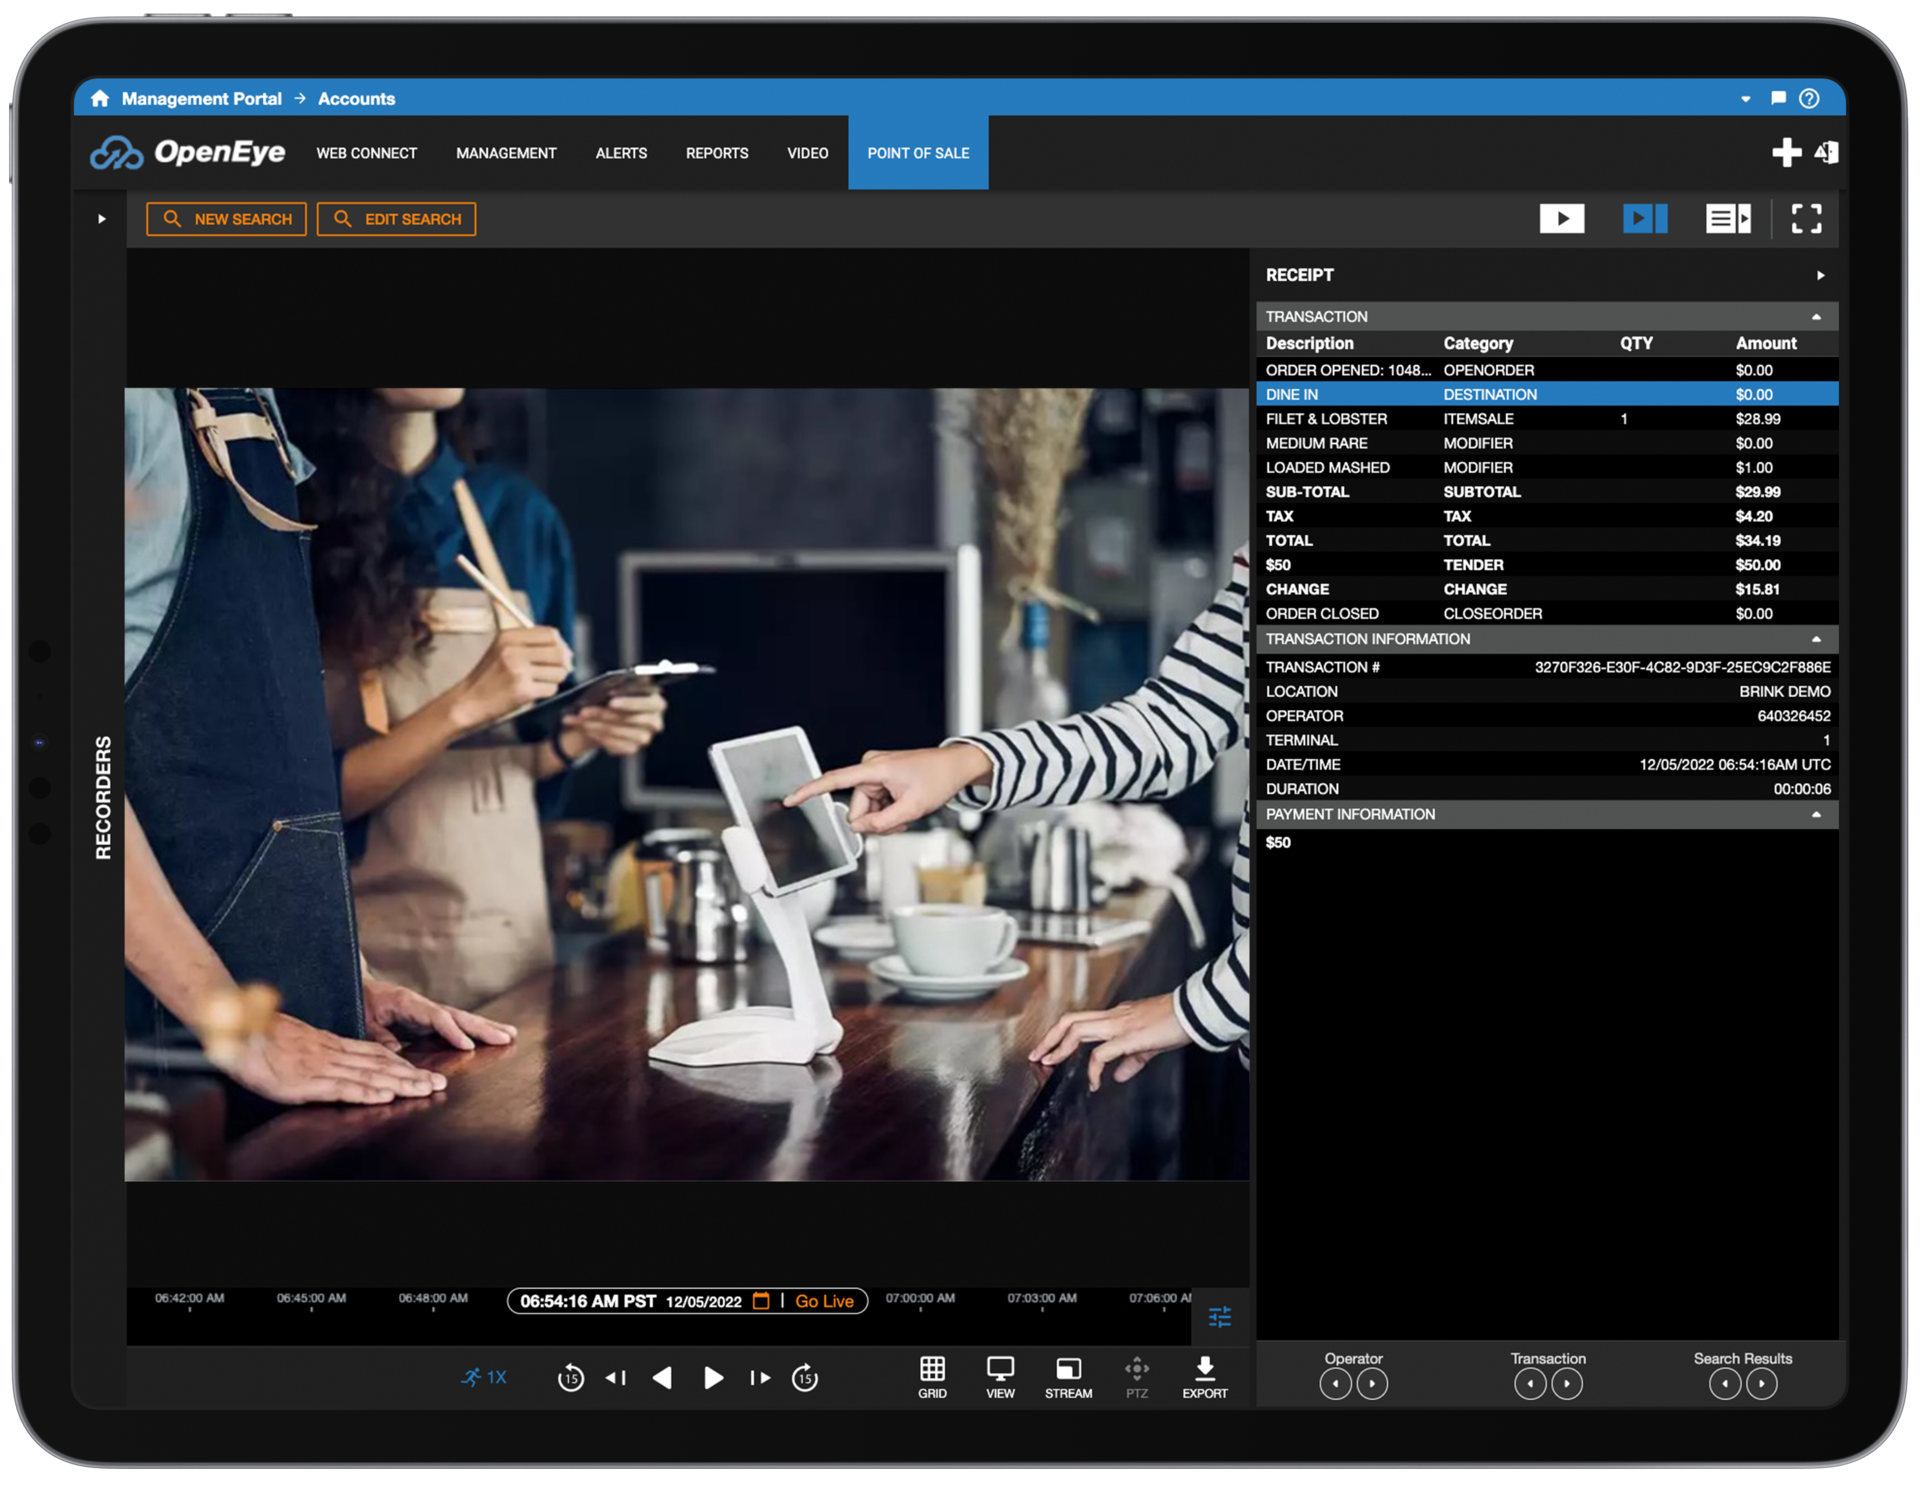The width and height of the screenshot is (1920, 1485).
Task: Open the add account plus icon
Action: tap(1786, 152)
